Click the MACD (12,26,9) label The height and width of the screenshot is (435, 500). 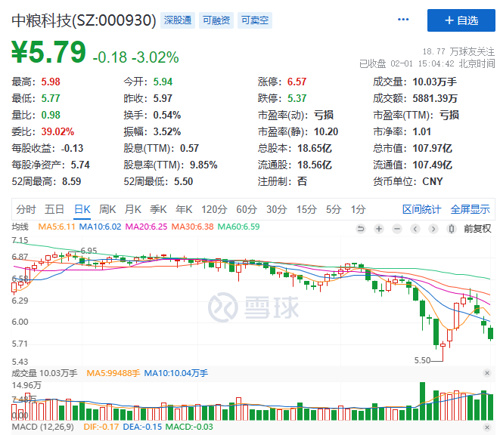pos(43,427)
